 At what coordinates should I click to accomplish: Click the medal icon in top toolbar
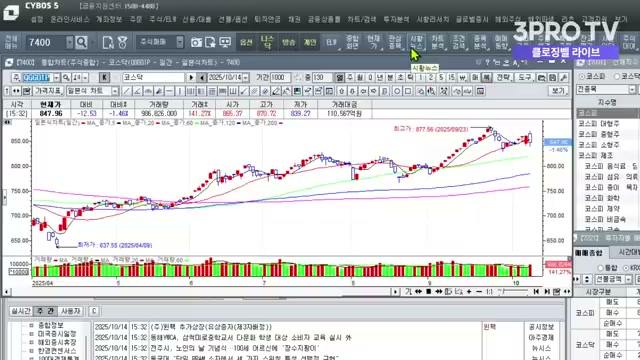coord(122,42)
